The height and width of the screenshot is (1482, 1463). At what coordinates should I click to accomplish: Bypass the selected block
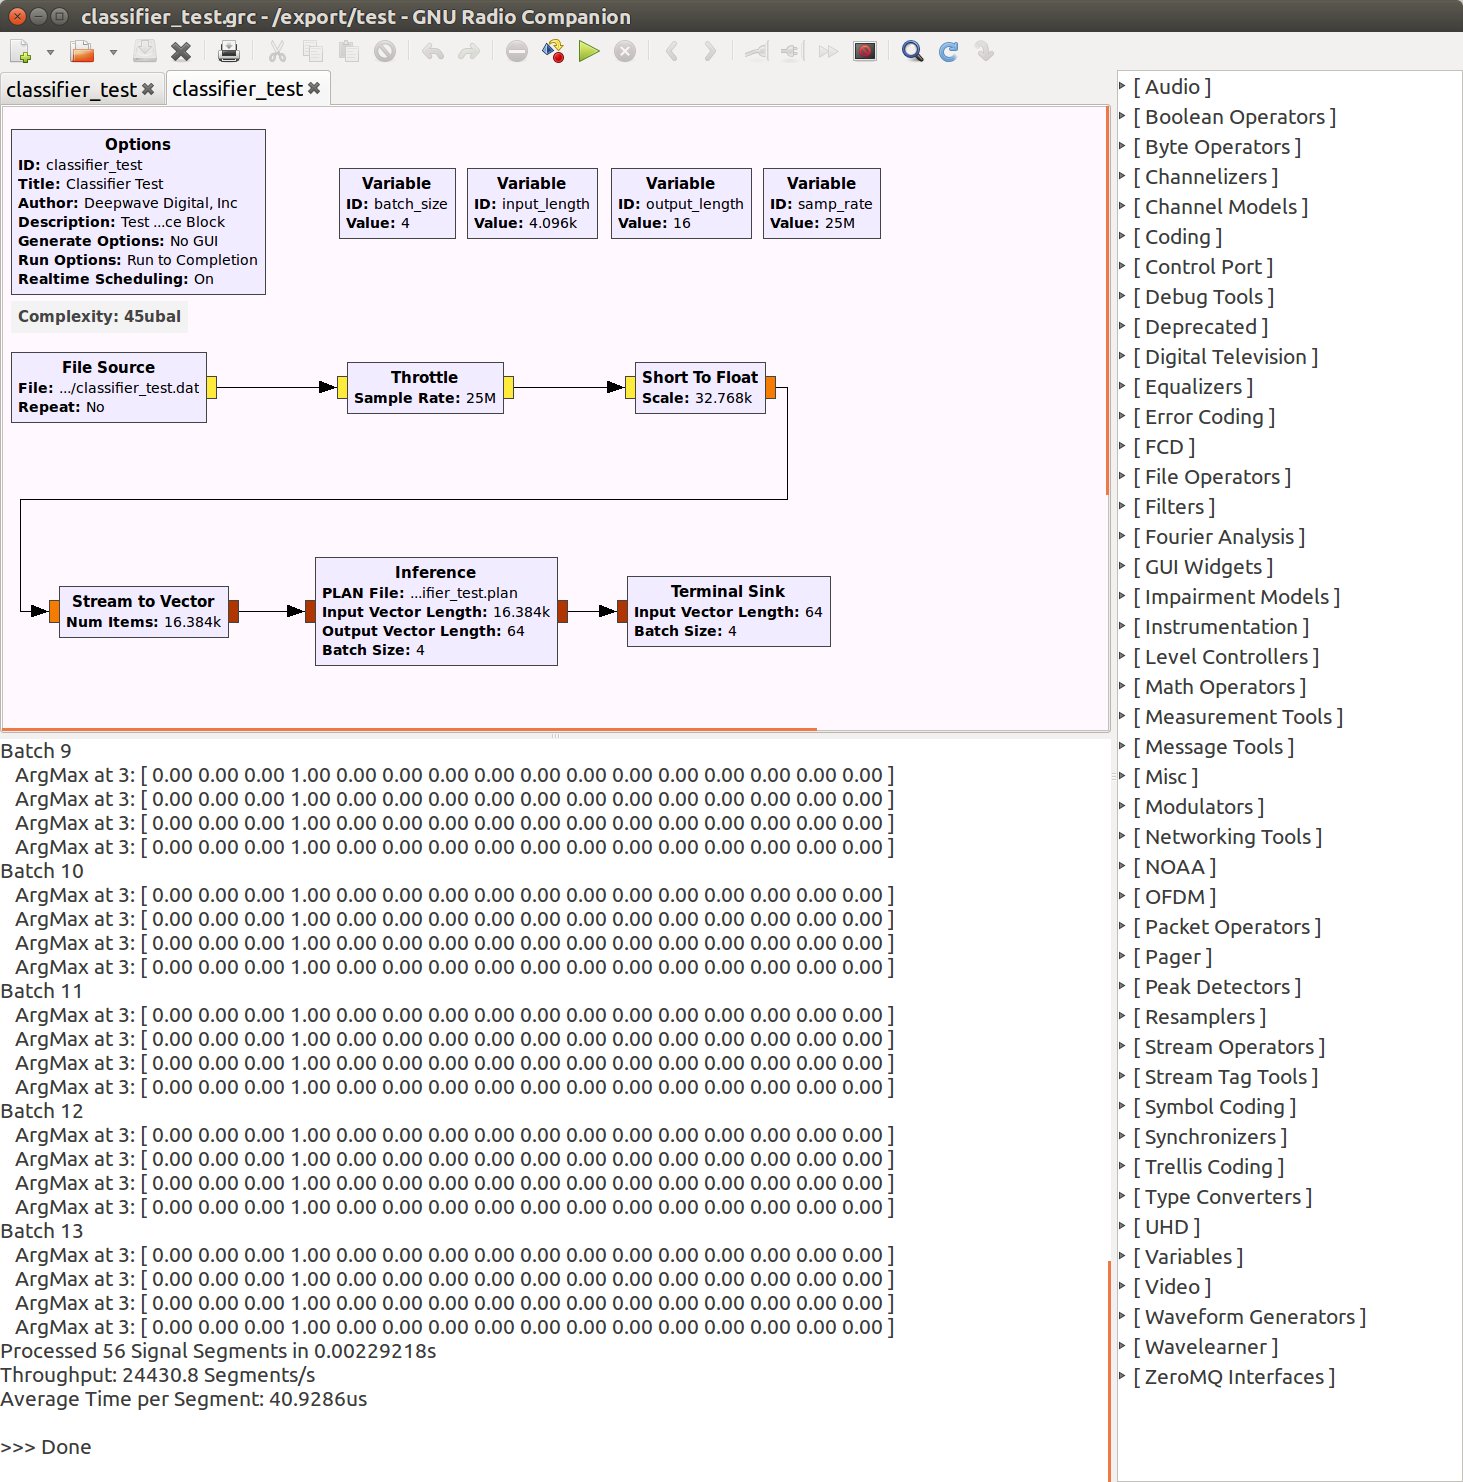tap(828, 52)
